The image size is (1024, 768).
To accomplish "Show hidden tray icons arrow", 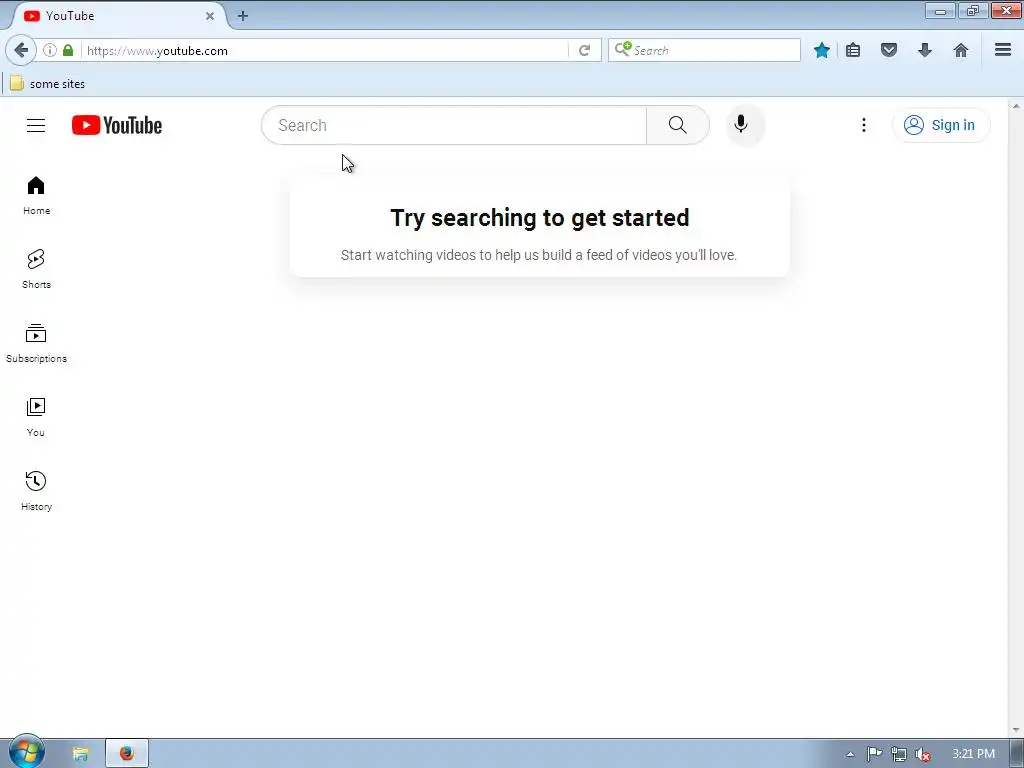I will (850, 754).
